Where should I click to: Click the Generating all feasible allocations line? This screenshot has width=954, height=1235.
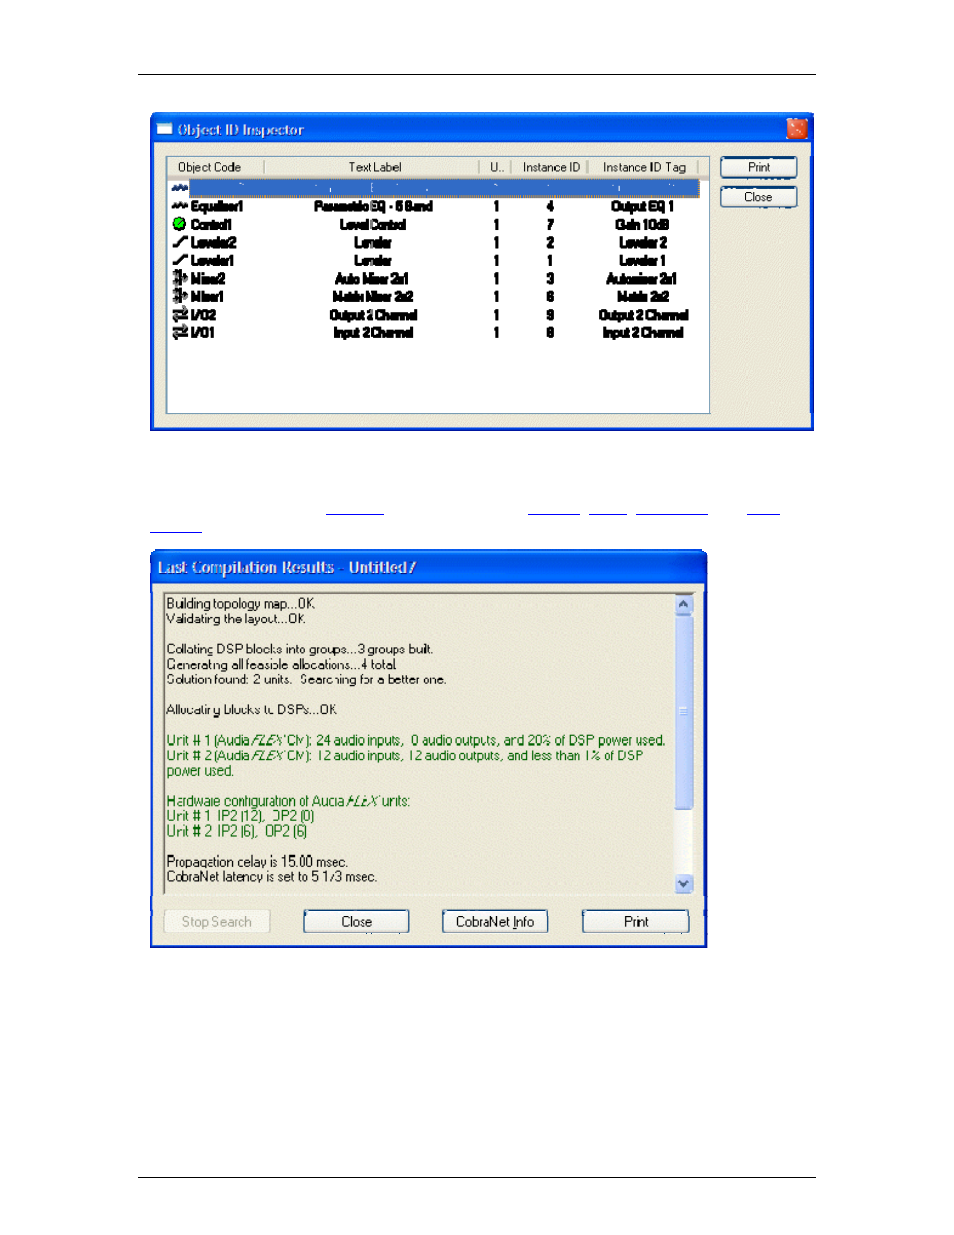coord(281,664)
